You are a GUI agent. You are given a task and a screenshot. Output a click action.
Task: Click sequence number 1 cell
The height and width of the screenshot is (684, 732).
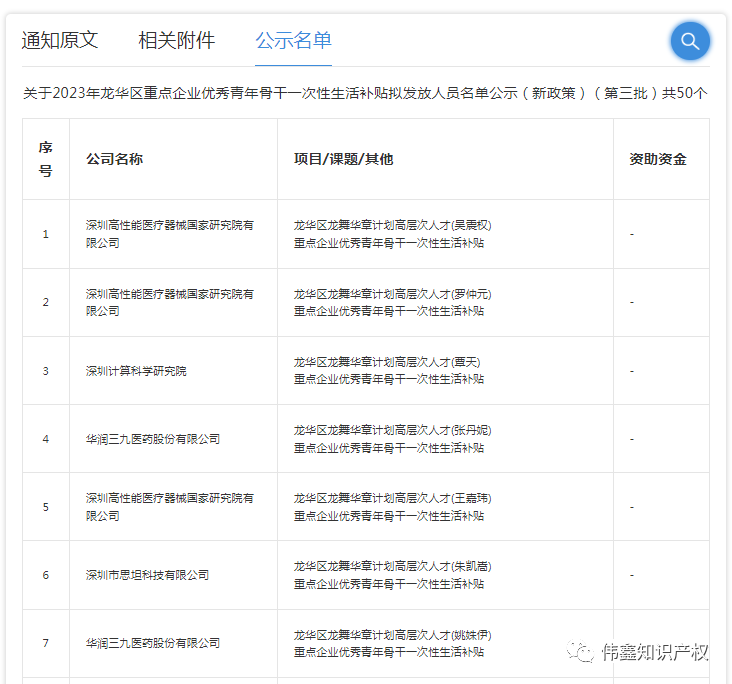[x=46, y=234]
